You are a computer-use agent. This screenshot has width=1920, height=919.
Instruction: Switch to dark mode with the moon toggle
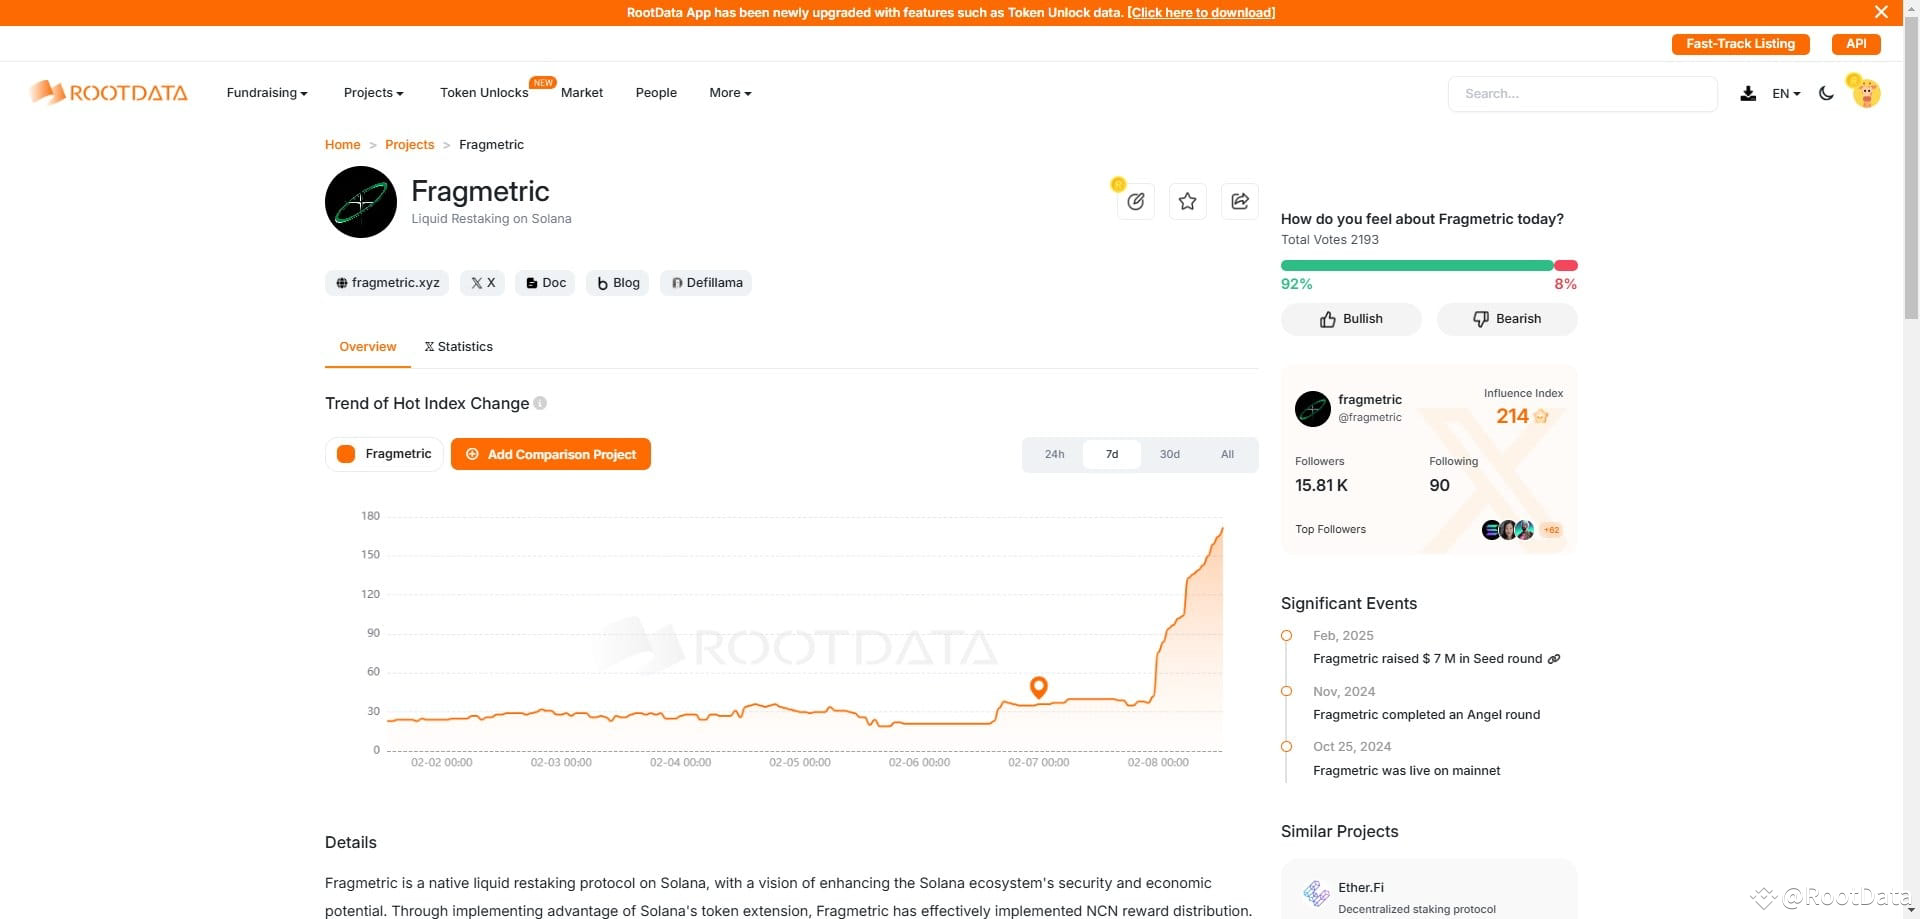1826,93
